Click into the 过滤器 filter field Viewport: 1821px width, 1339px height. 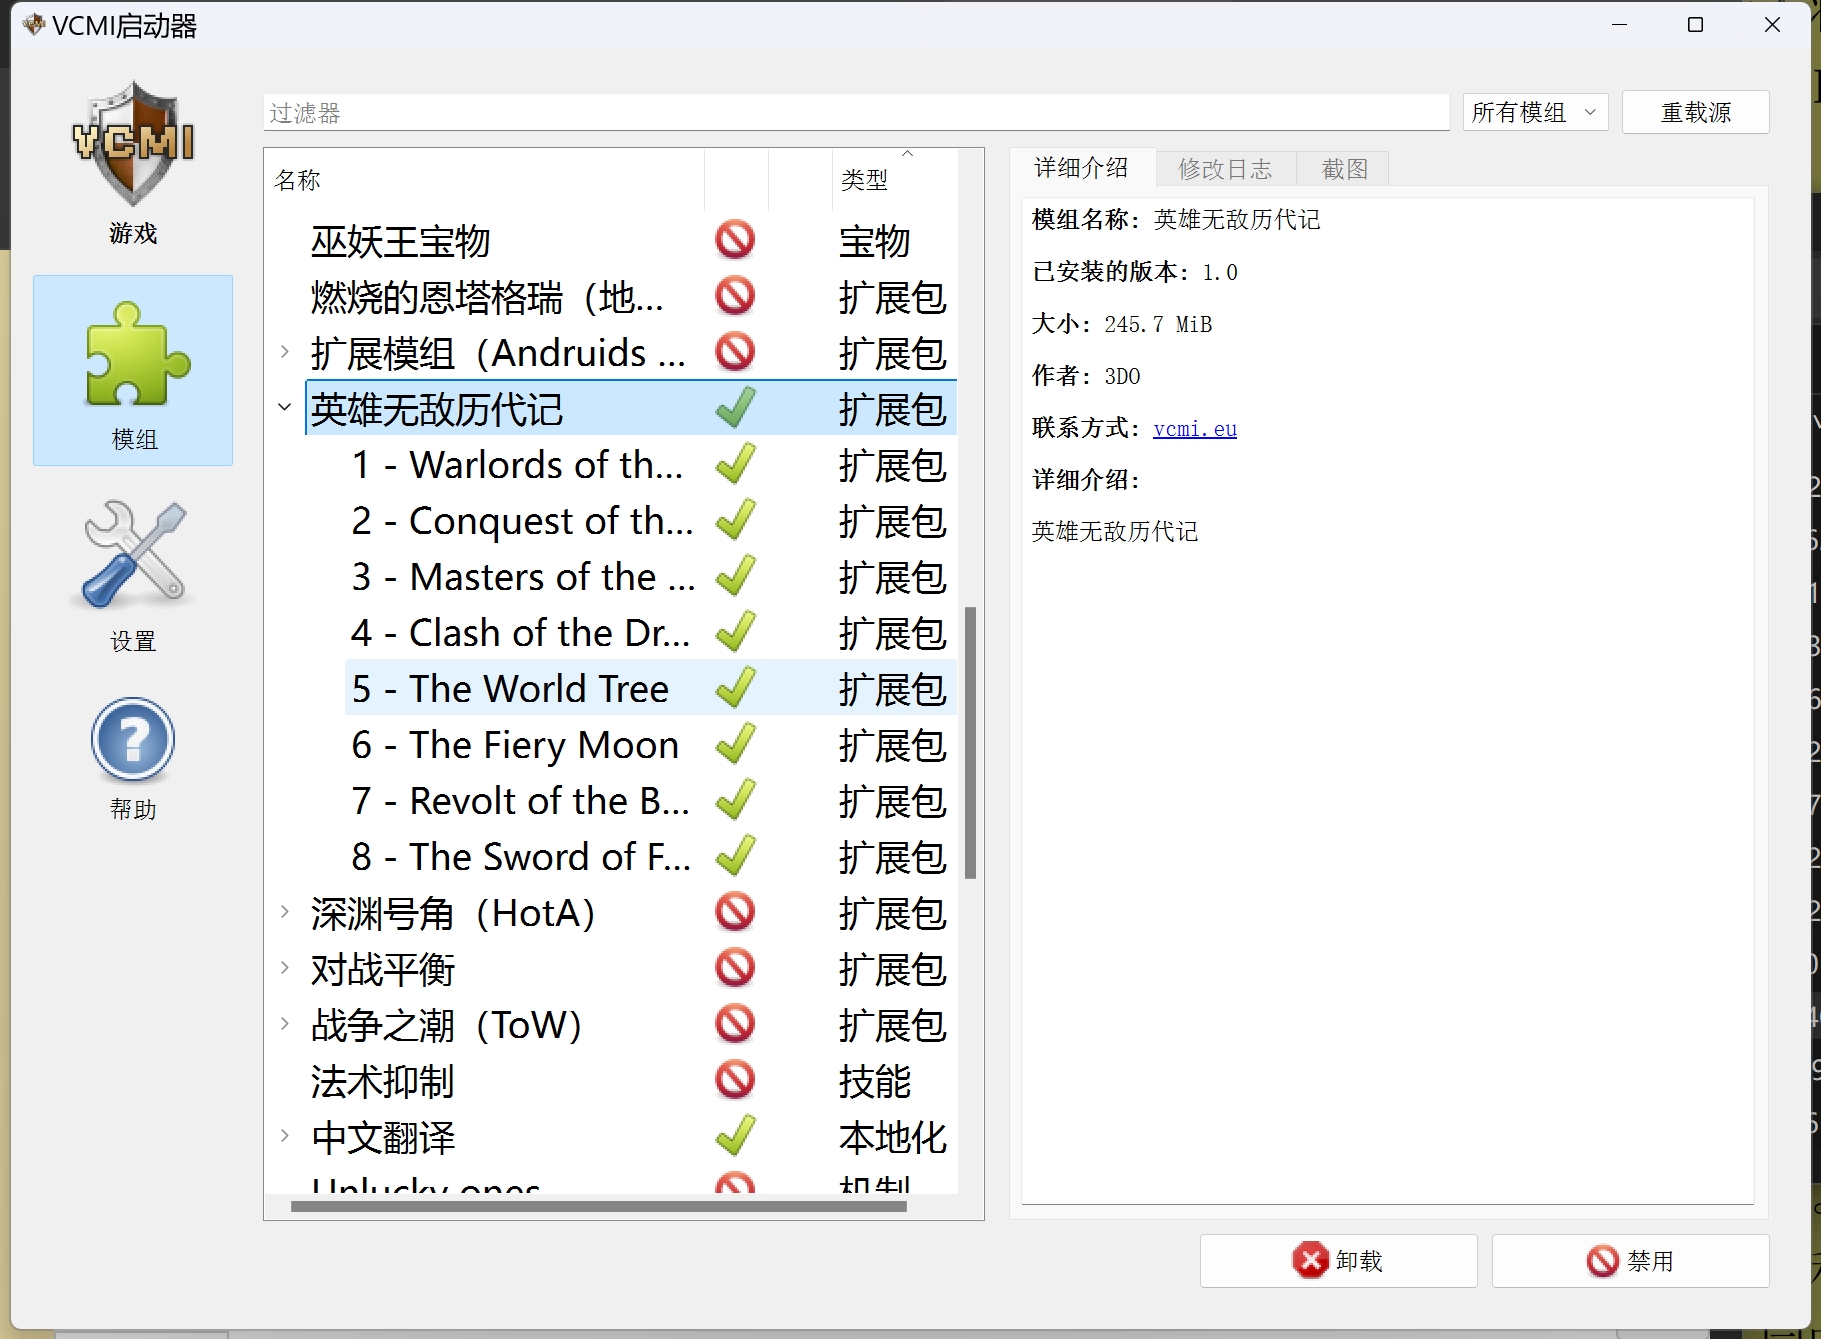(x=855, y=113)
